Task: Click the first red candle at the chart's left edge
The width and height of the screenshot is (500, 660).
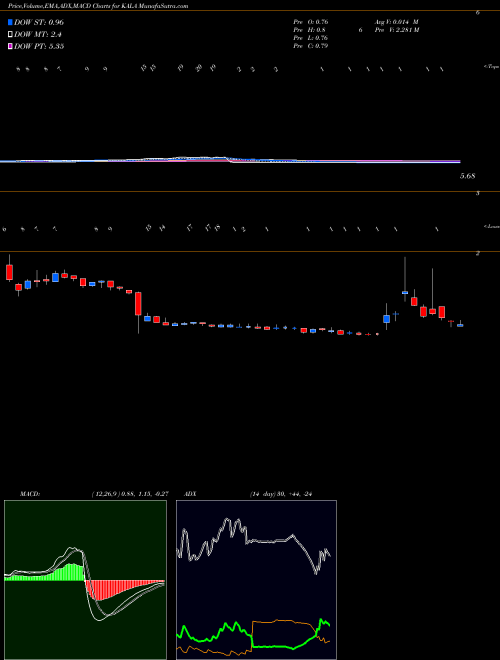Action: 9,272
